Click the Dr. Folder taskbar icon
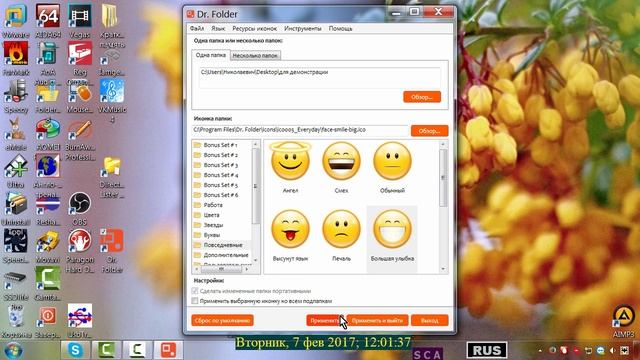Viewport: 640px width, 360px height. pyautogui.click(x=168, y=350)
